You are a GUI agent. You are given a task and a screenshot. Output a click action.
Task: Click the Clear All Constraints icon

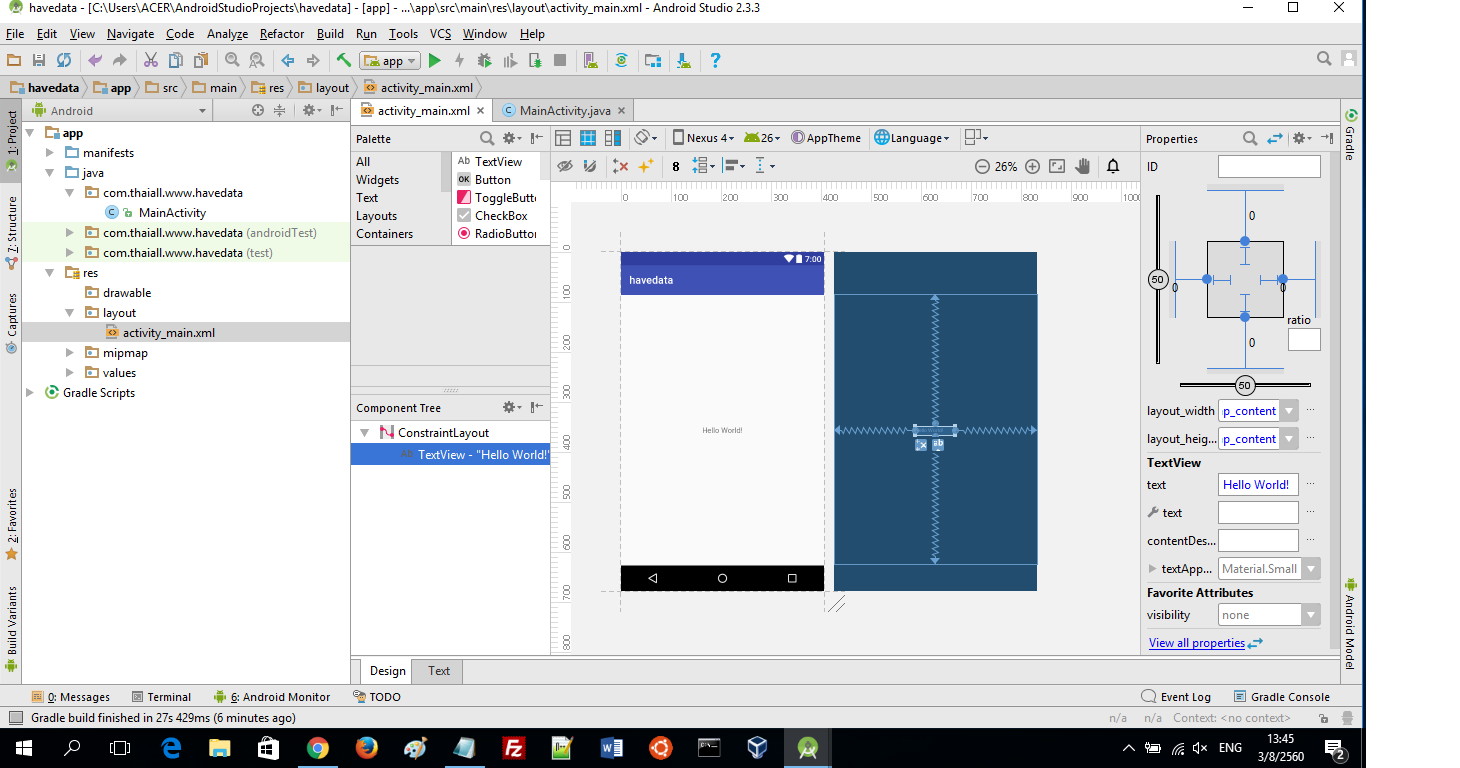[620, 166]
